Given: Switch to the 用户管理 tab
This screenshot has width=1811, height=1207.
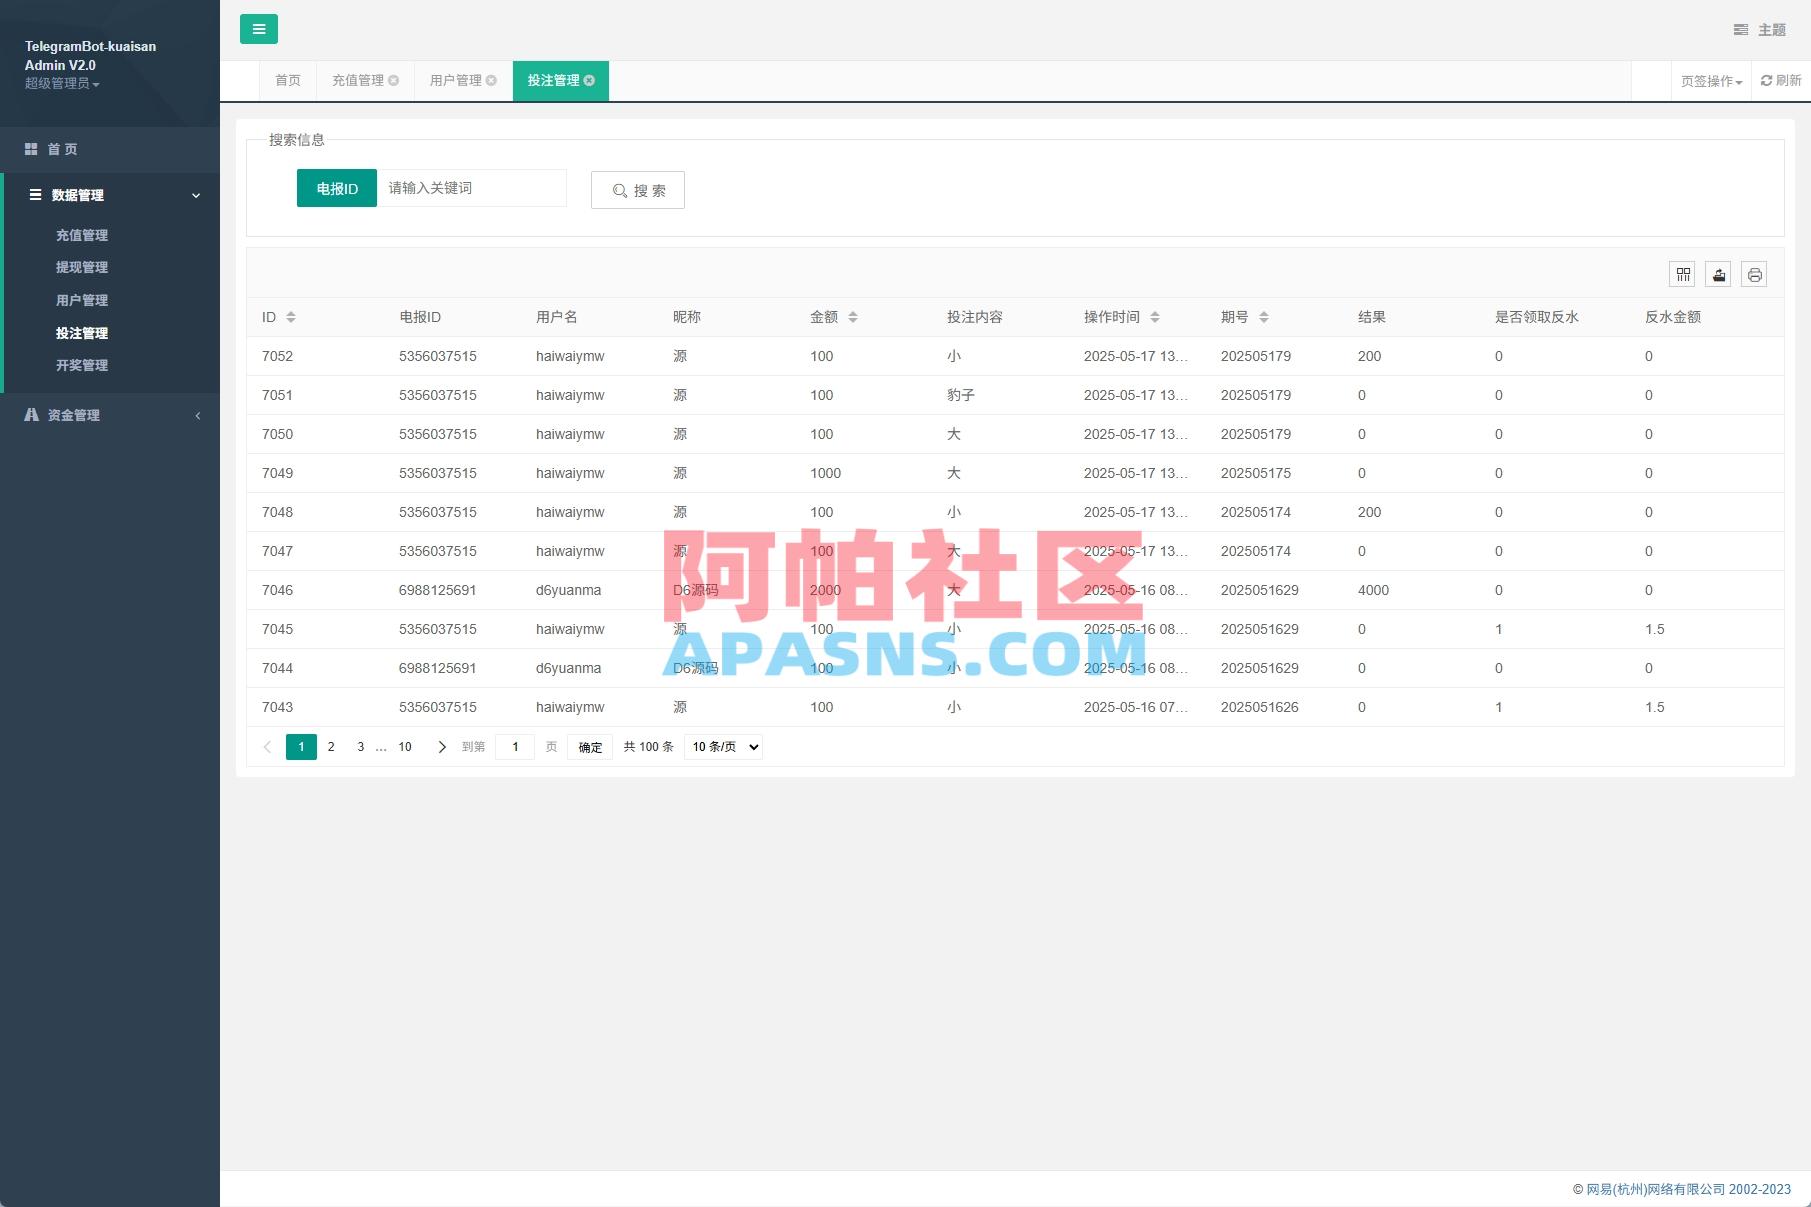Looking at the screenshot, I should pyautogui.click(x=455, y=81).
